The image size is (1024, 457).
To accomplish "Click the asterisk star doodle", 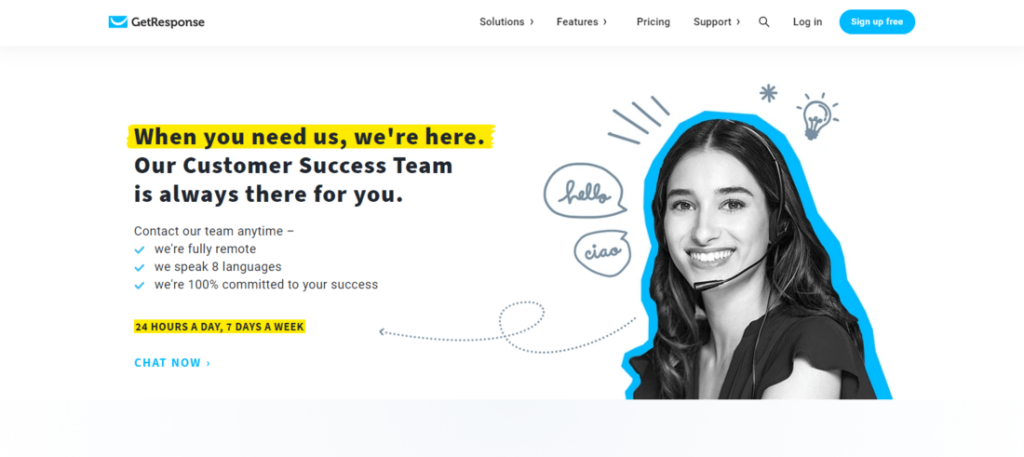I will coord(769,93).
